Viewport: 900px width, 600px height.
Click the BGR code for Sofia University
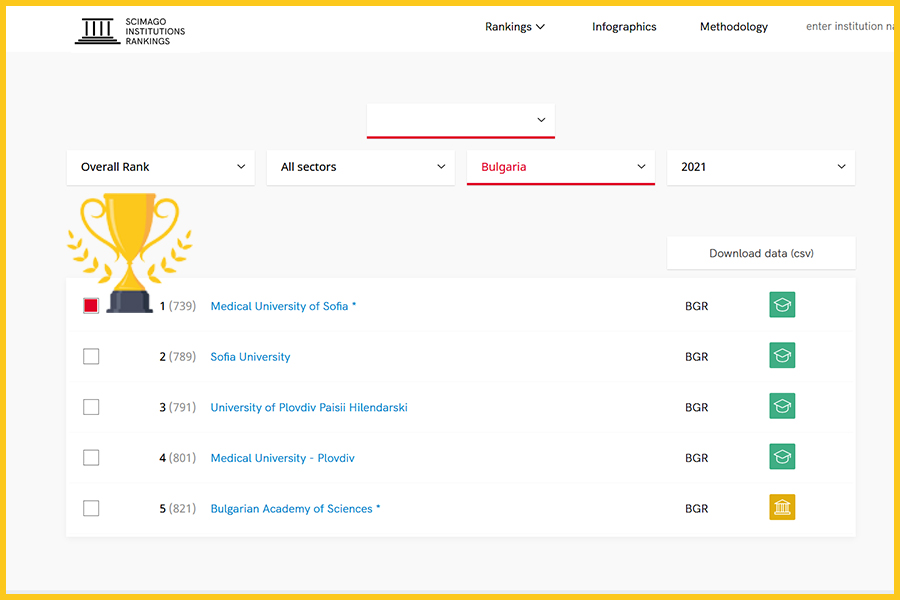(696, 357)
